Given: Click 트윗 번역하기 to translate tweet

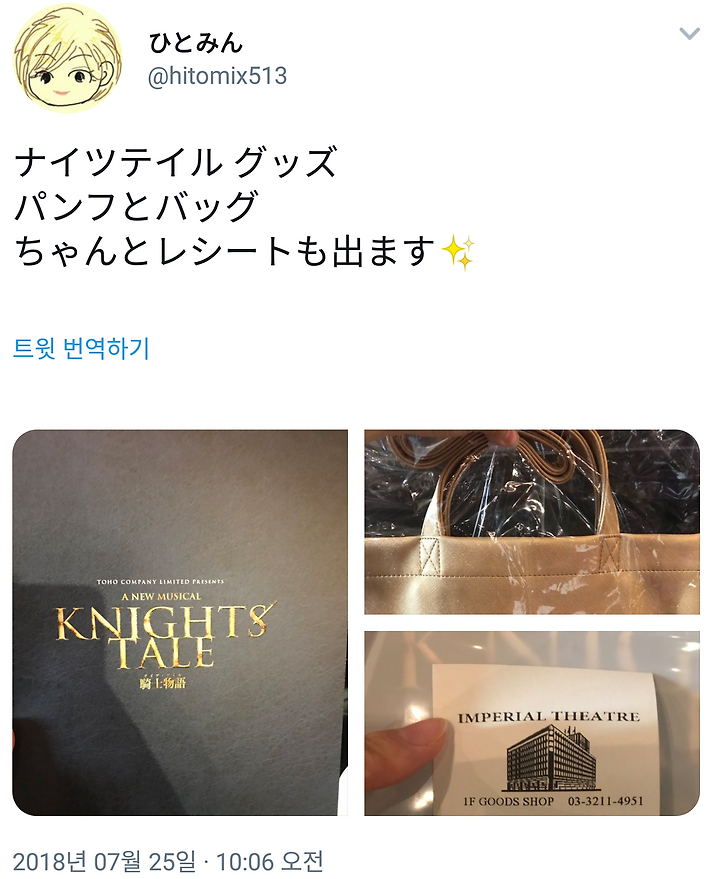Looking at the screenshot, I should [81, 348].
